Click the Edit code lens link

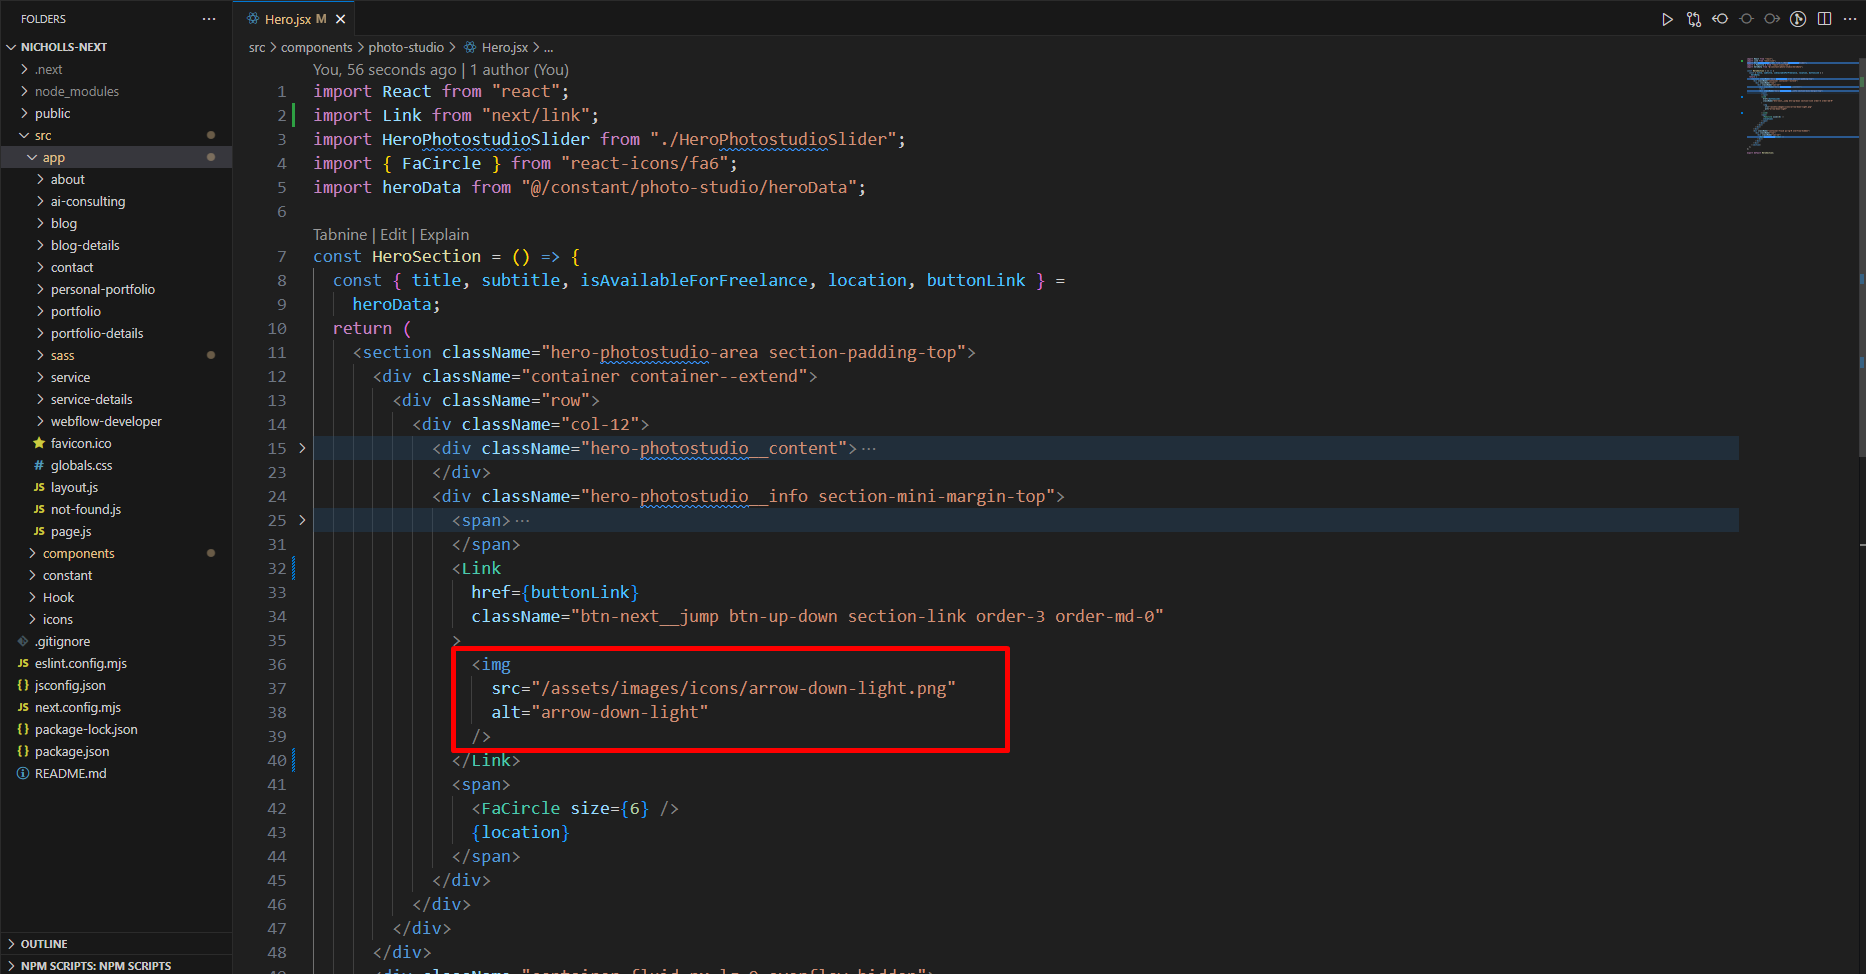pyautogui.click(x=393, y=234)
